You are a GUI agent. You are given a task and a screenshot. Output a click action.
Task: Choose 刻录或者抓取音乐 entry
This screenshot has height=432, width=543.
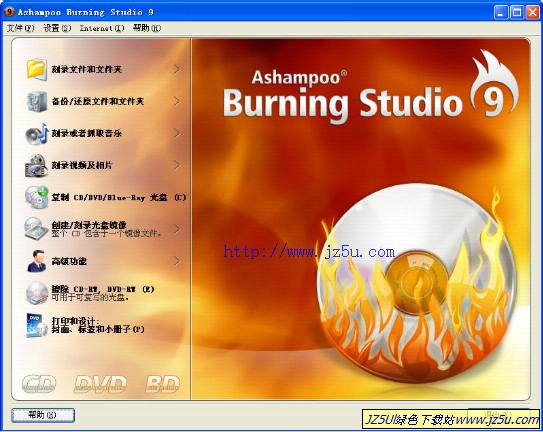pos(87,133)
